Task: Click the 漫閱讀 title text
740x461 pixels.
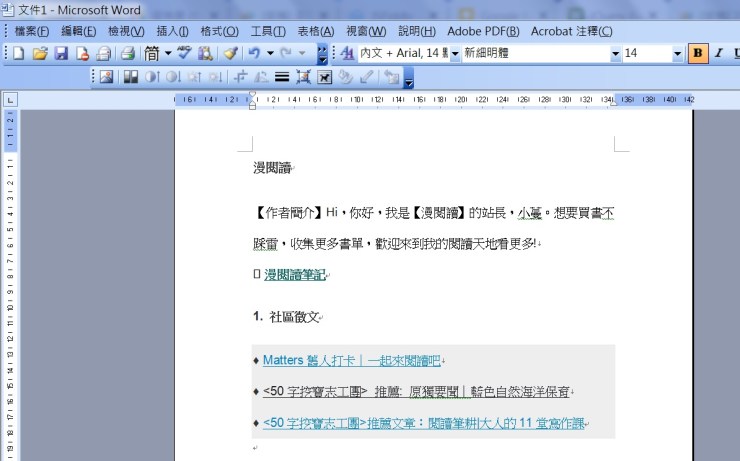Action: (272, 168)
